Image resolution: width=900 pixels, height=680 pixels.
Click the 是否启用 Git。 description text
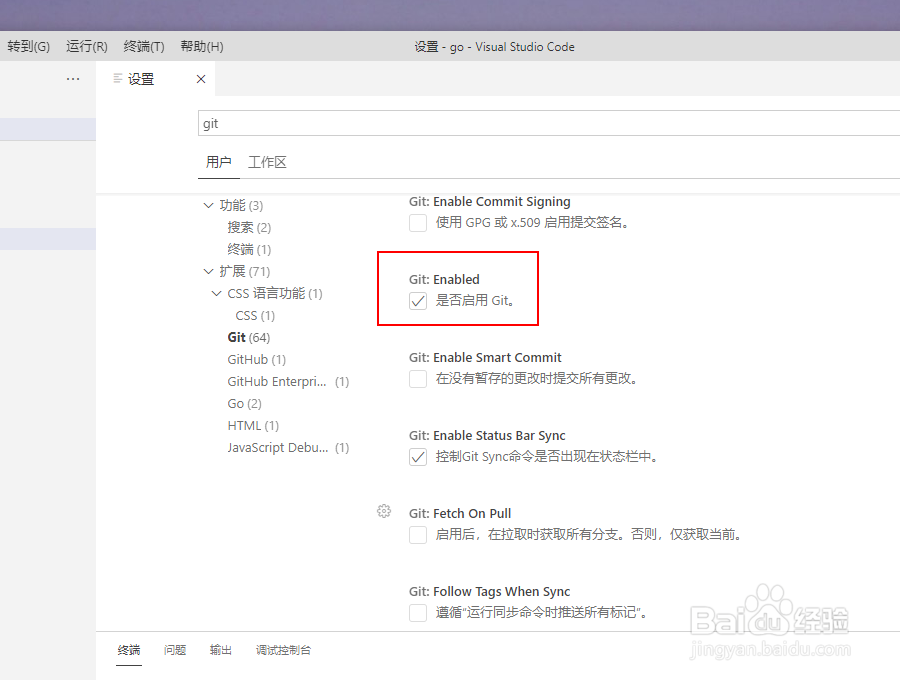475,300
